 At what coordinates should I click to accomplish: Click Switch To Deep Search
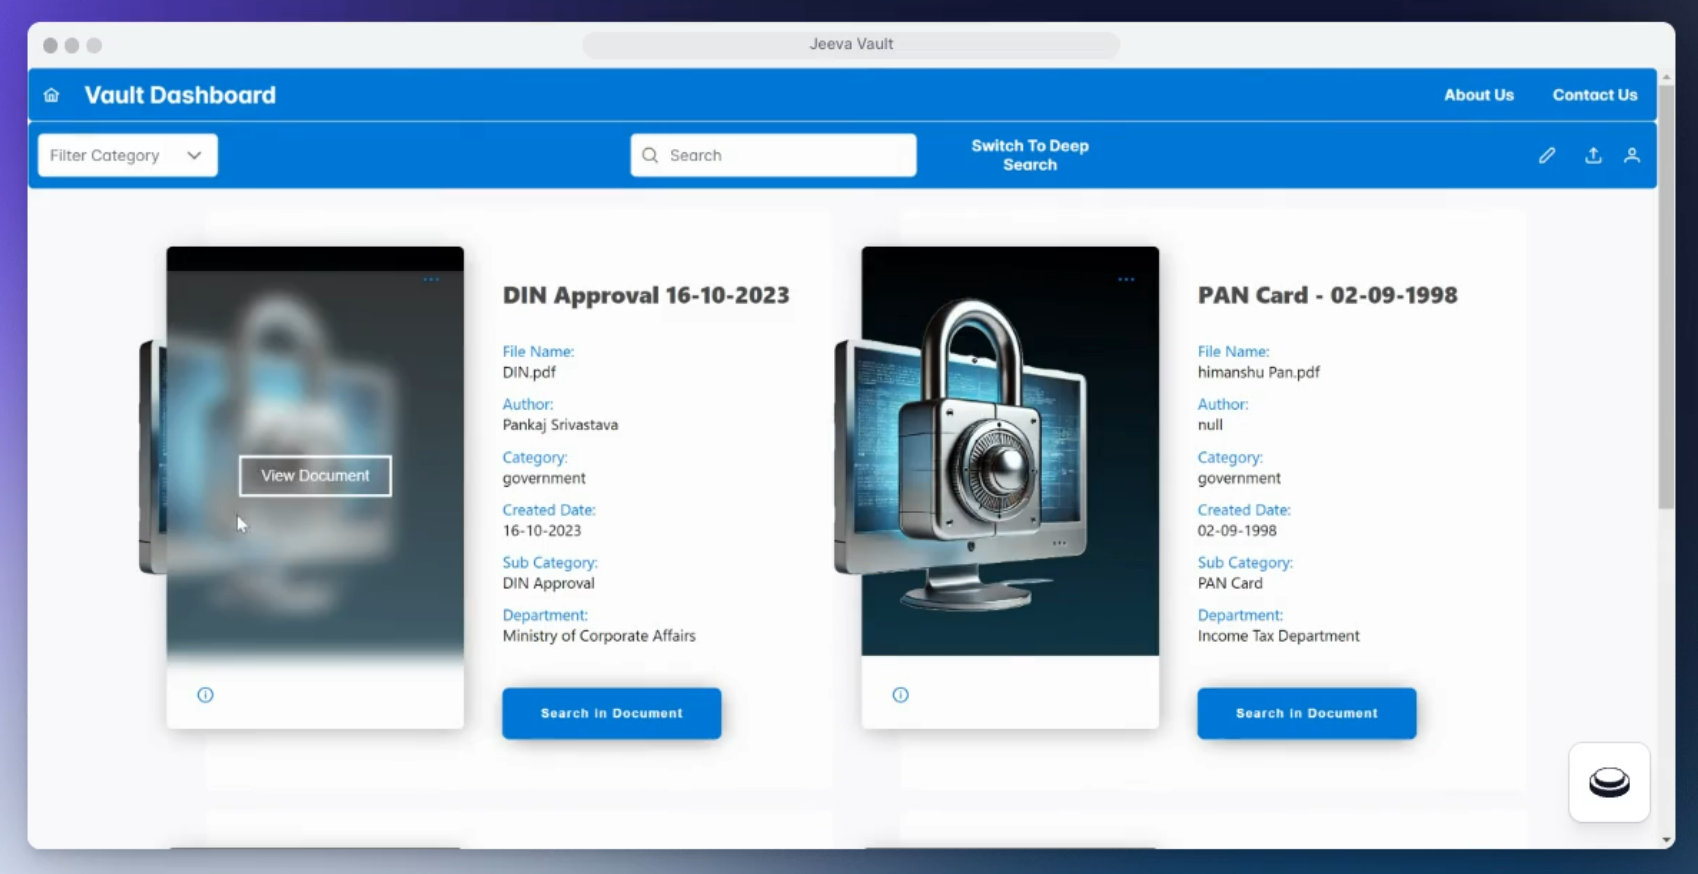click(x=1030, y=155)
